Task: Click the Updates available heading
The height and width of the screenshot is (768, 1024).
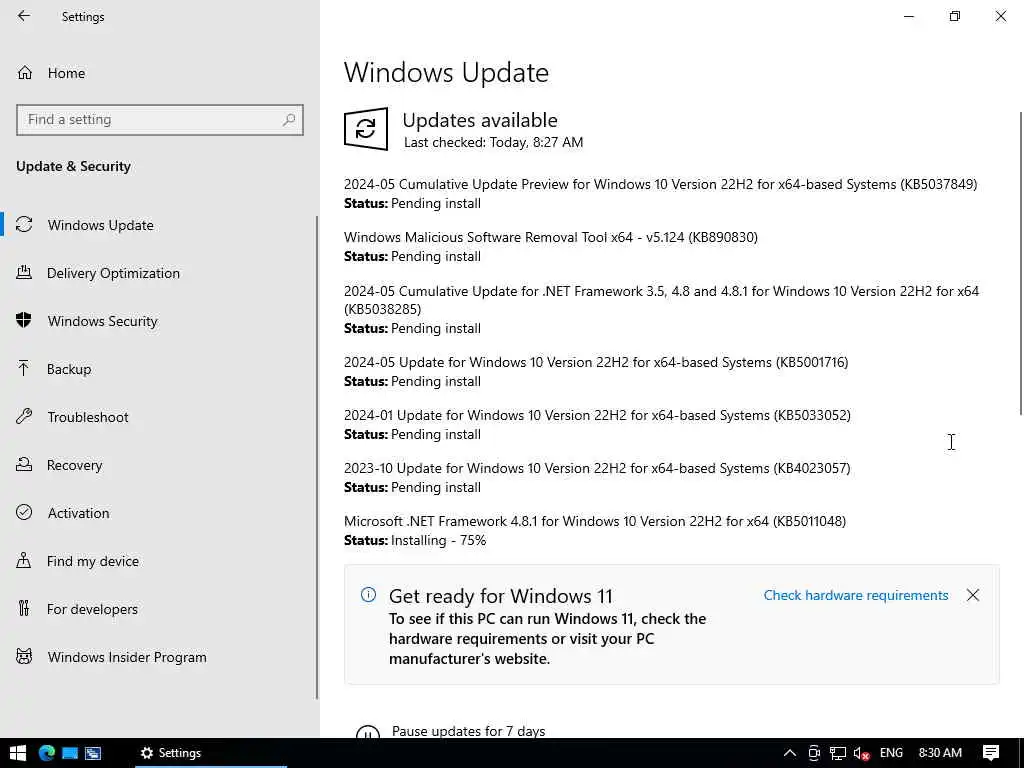Action: tap(480, 120)
